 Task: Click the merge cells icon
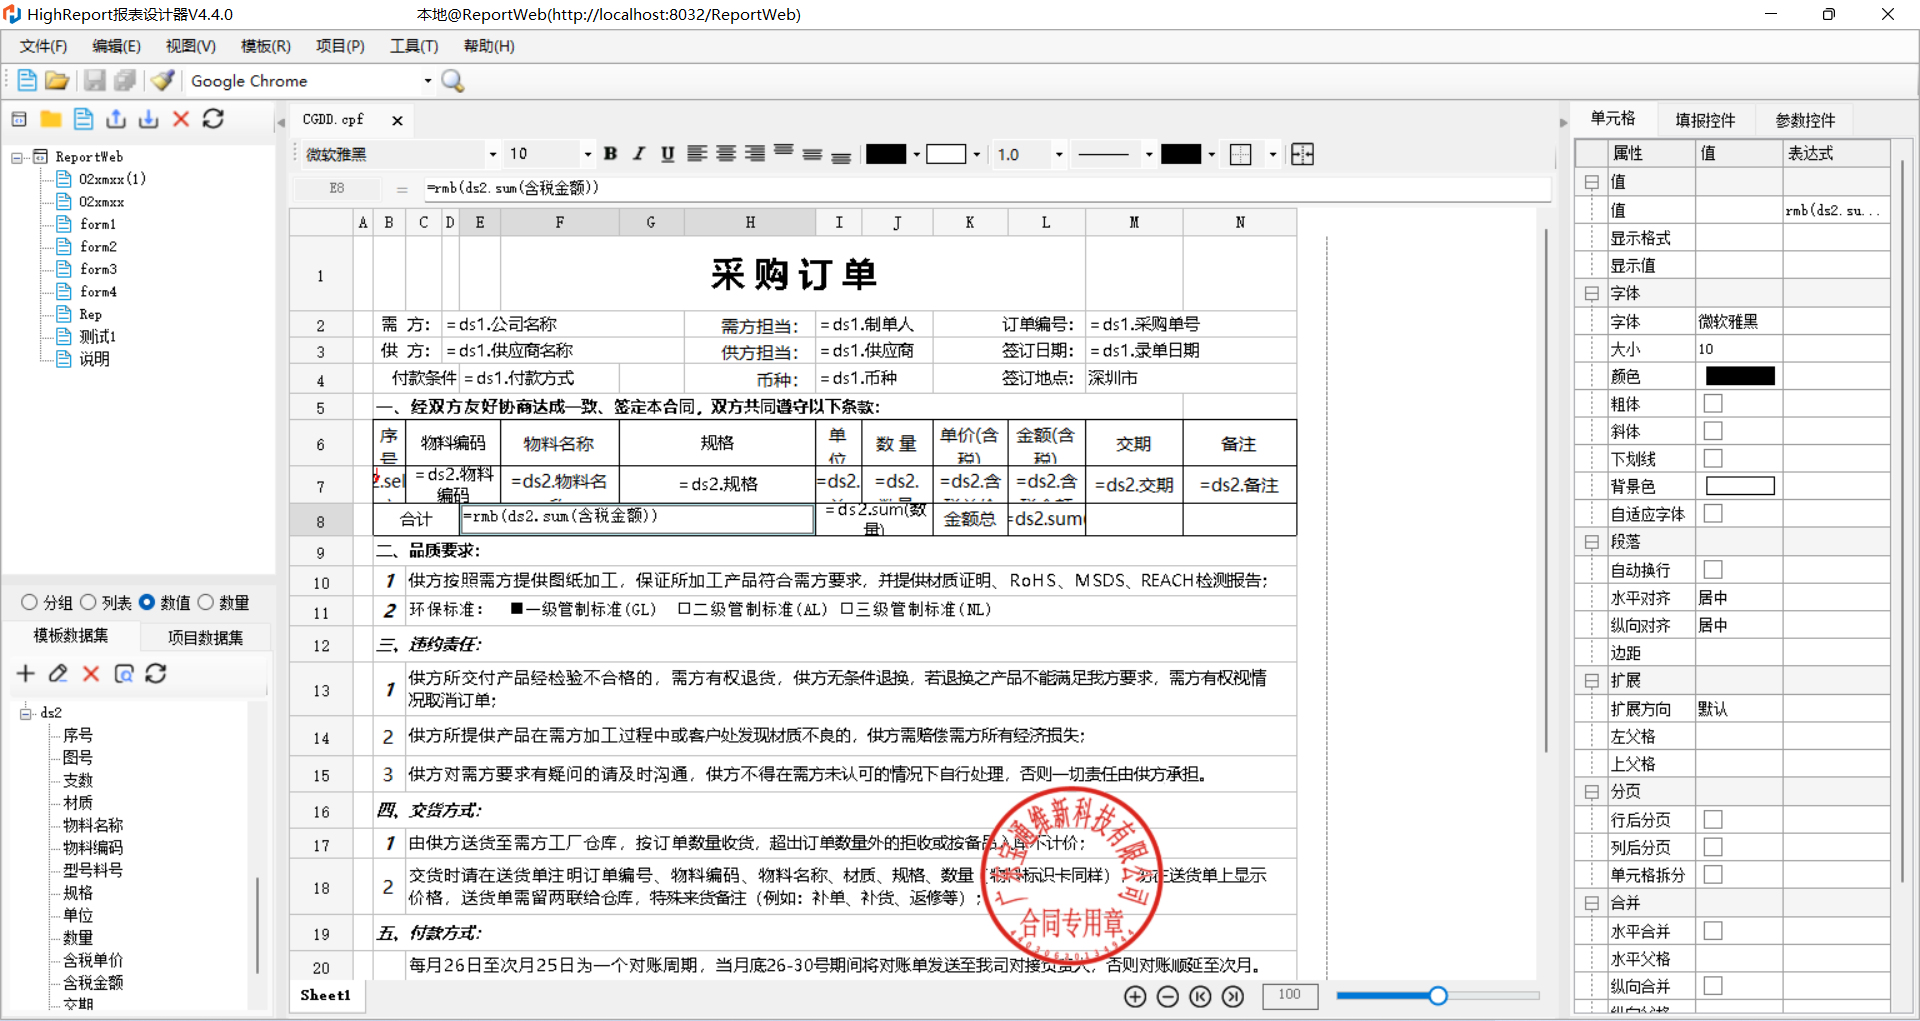(x=1302, y=154)
